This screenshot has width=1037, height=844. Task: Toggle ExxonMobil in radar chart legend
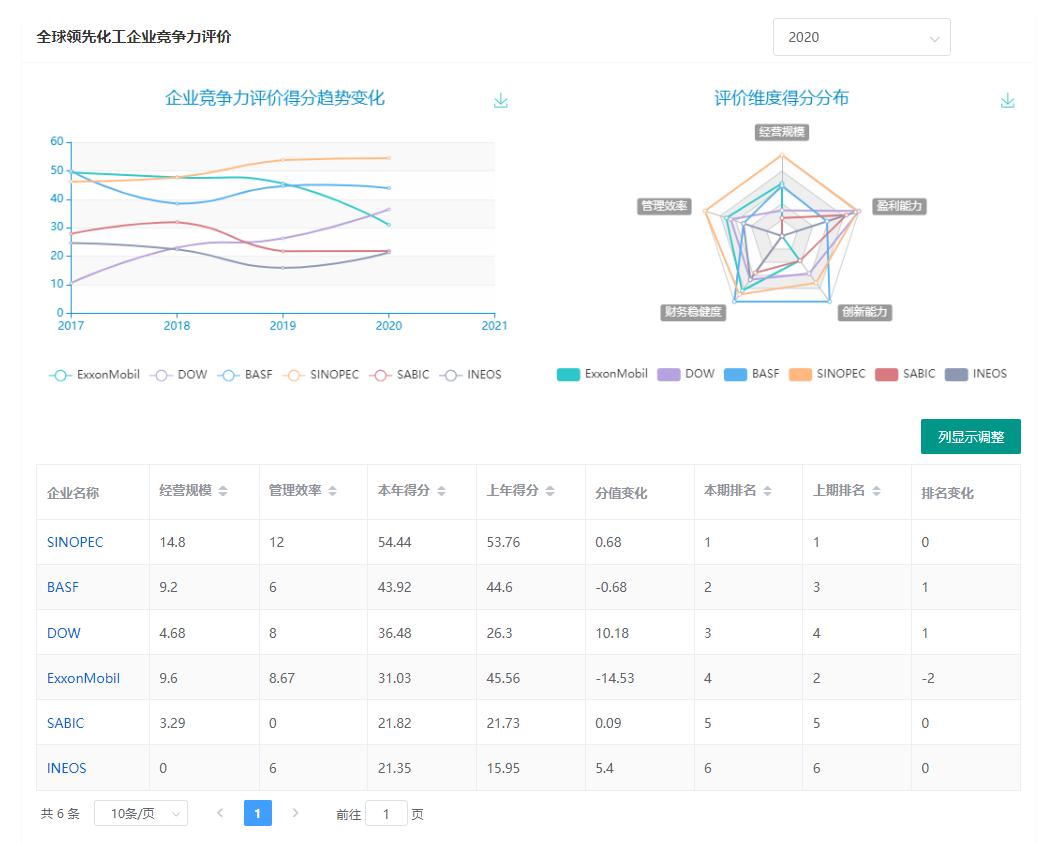602,374
